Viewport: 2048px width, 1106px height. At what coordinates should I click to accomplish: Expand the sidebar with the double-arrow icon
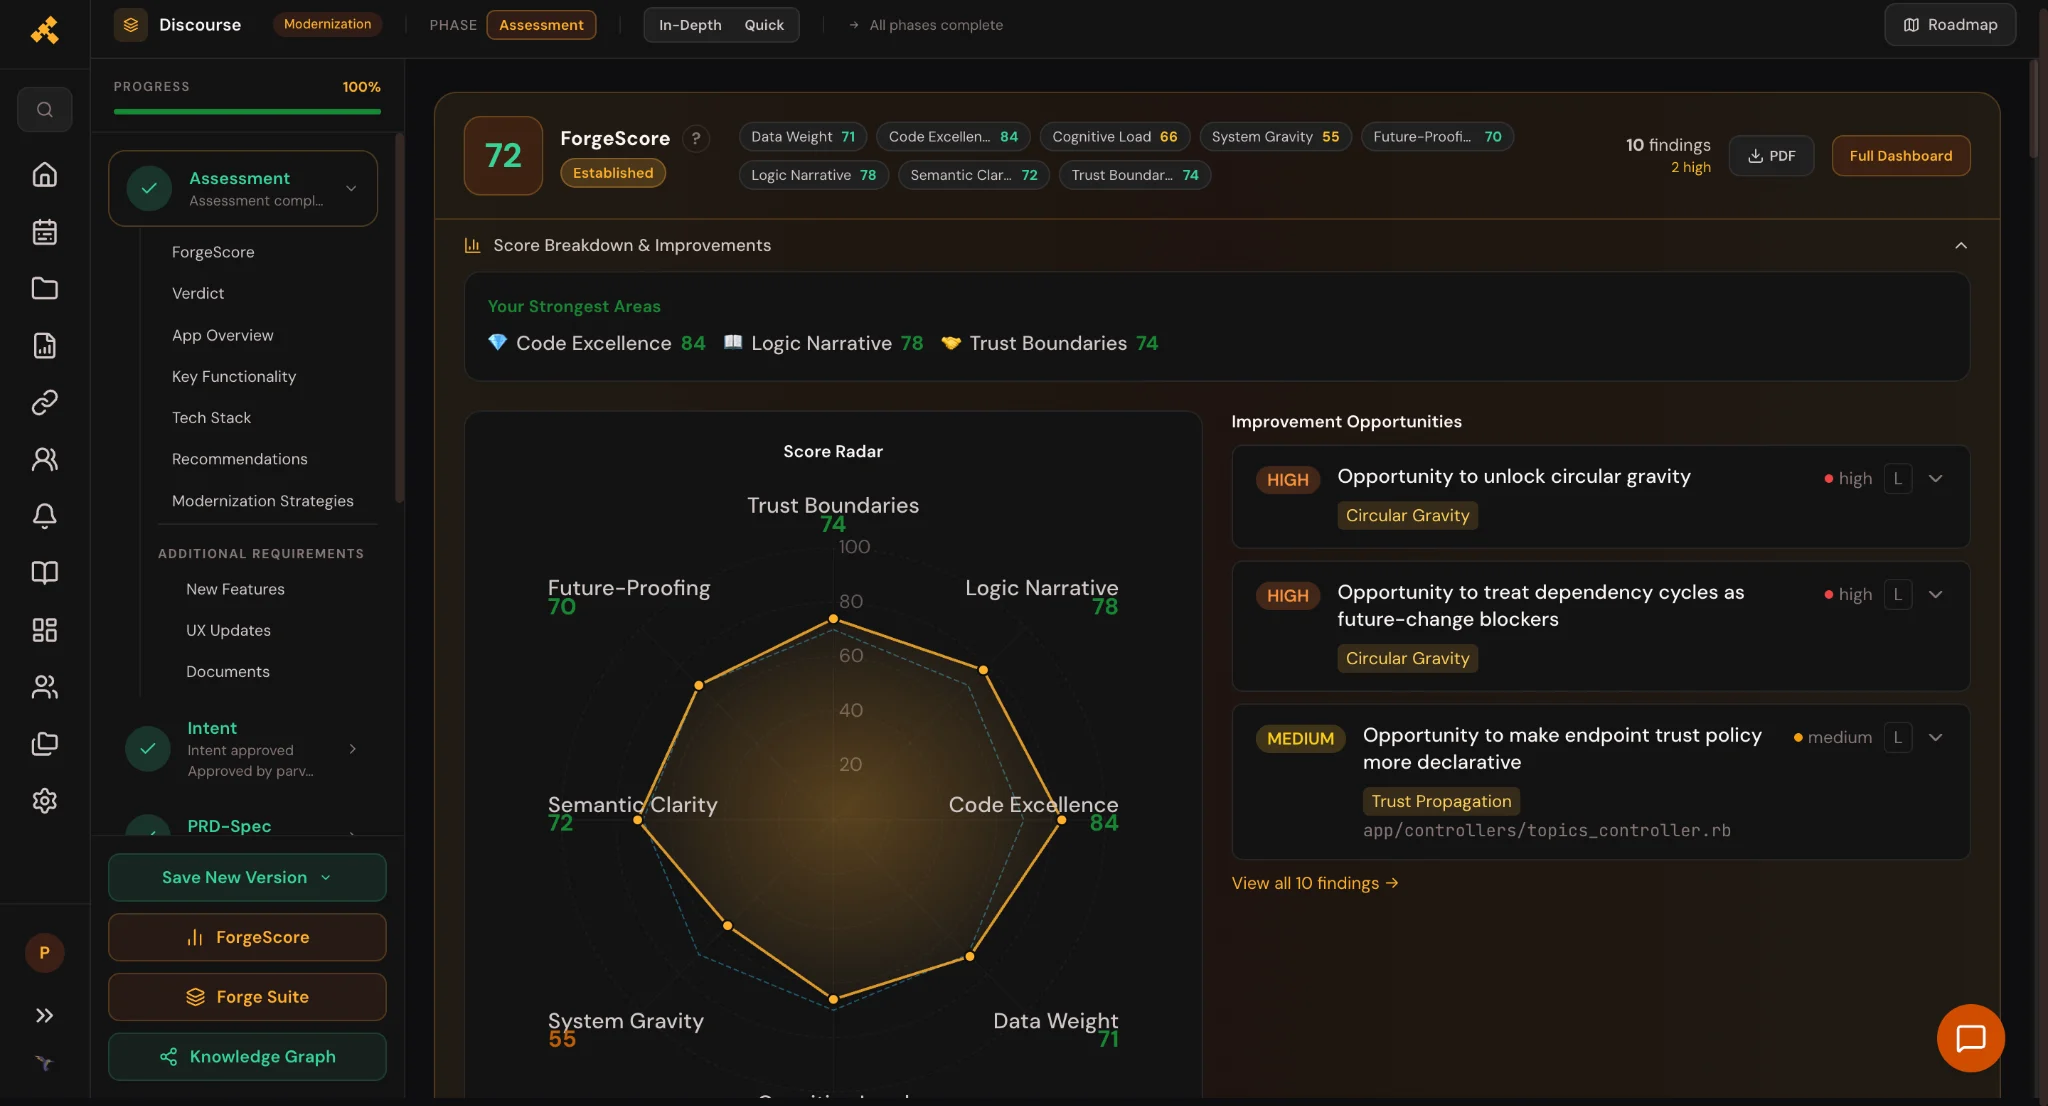pyautogui.click(x=44, y=1016)
